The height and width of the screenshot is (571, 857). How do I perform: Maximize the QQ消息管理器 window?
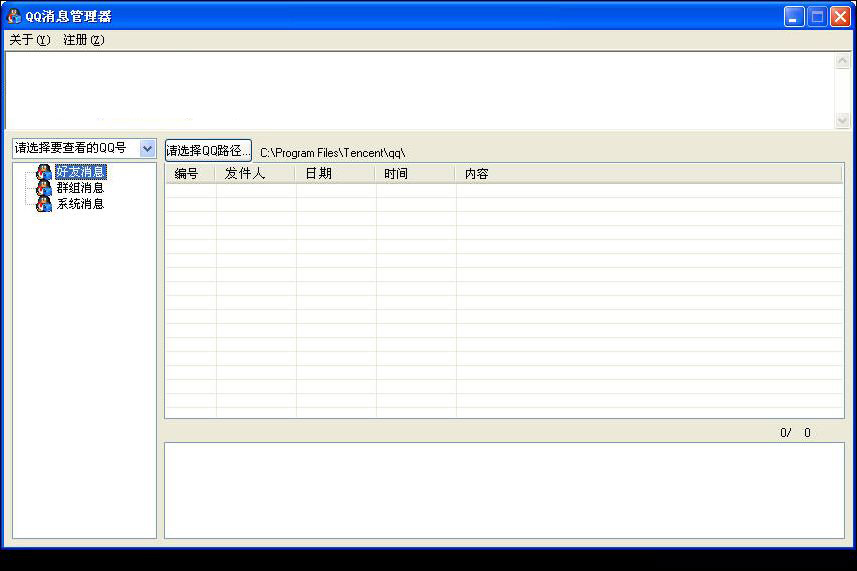point(817,17)
